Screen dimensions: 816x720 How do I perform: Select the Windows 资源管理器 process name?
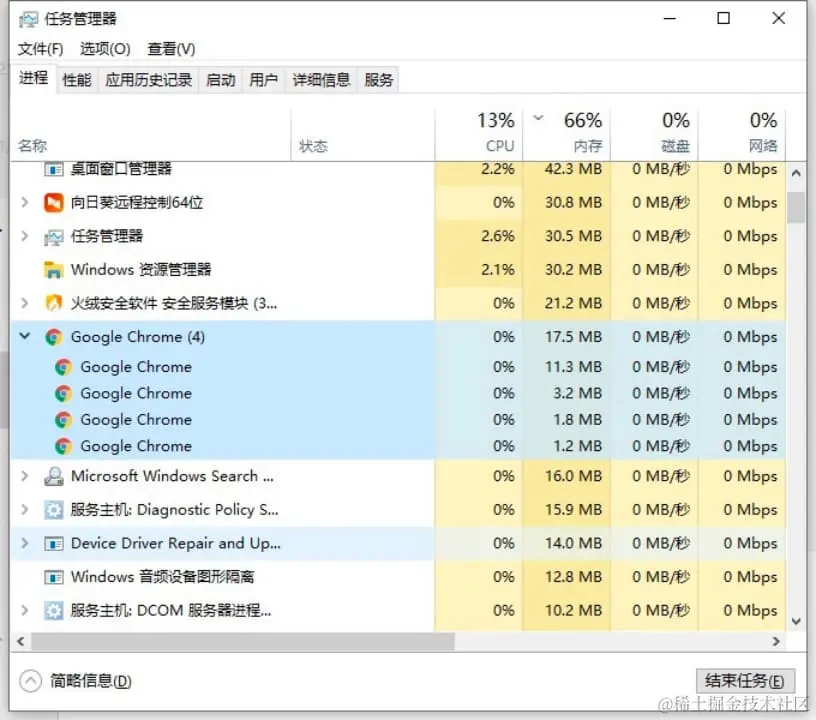point(141,269)
